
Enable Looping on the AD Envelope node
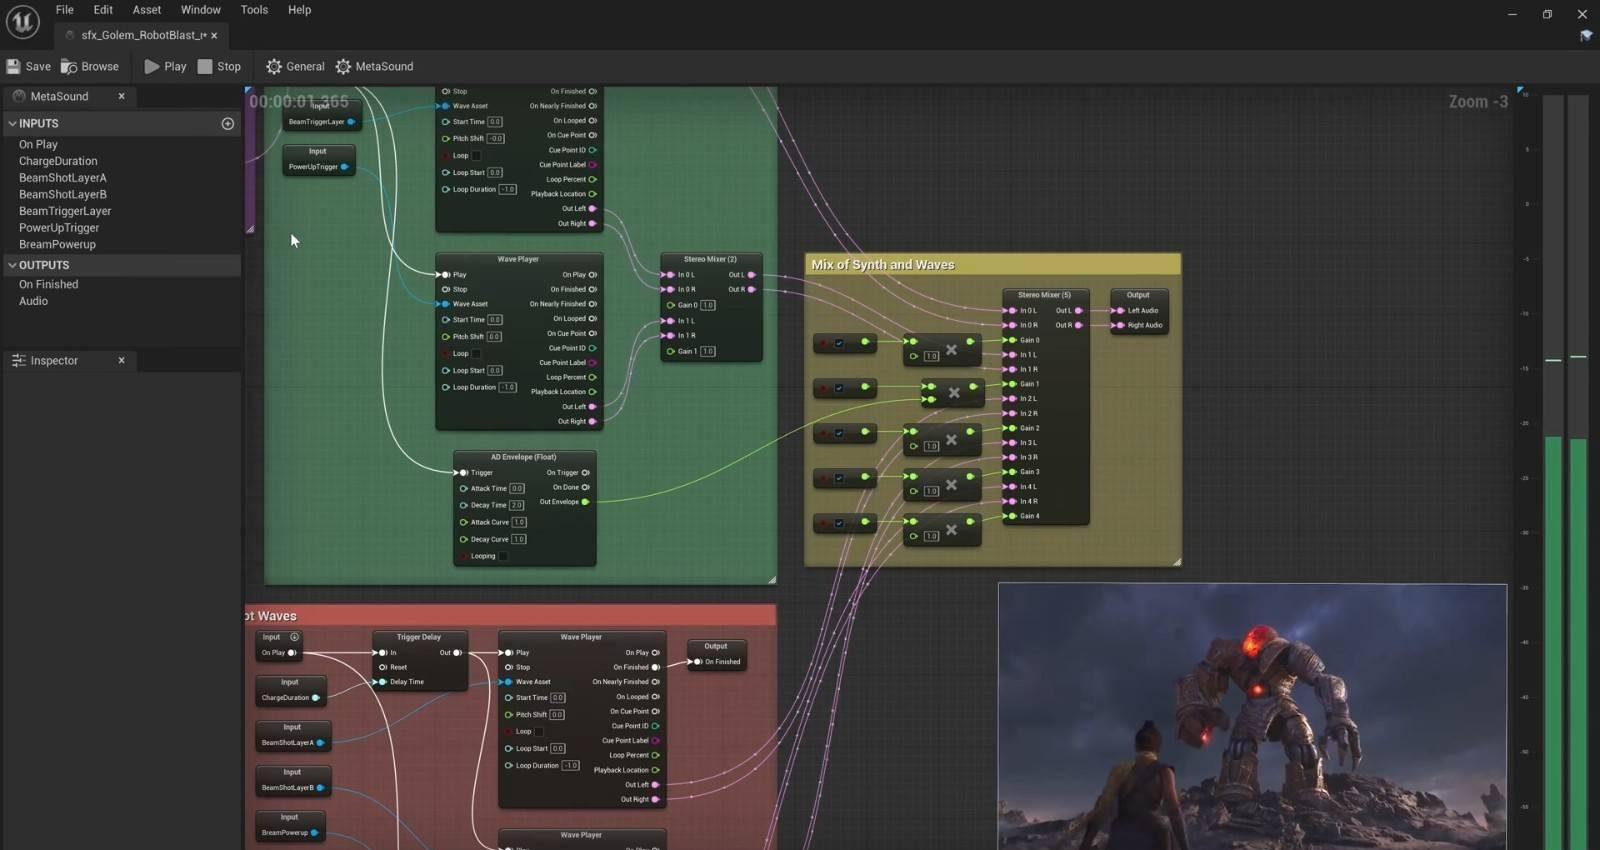coord(503,556)
